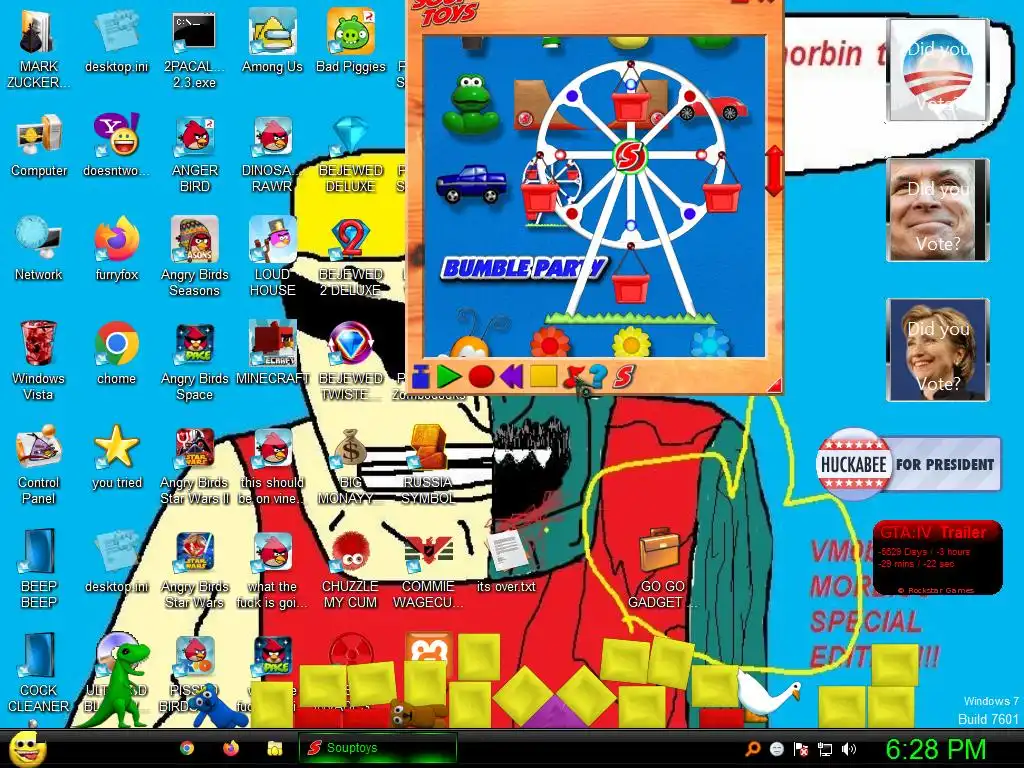Click the Obama Did you Vote gadget

(937, 69)
